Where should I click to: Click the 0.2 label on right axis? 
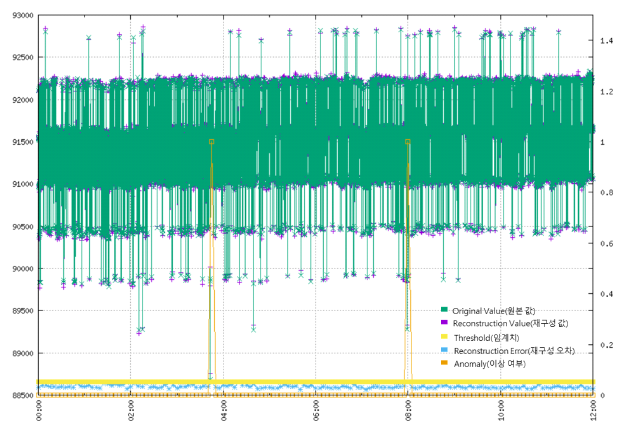coord(607,345)
